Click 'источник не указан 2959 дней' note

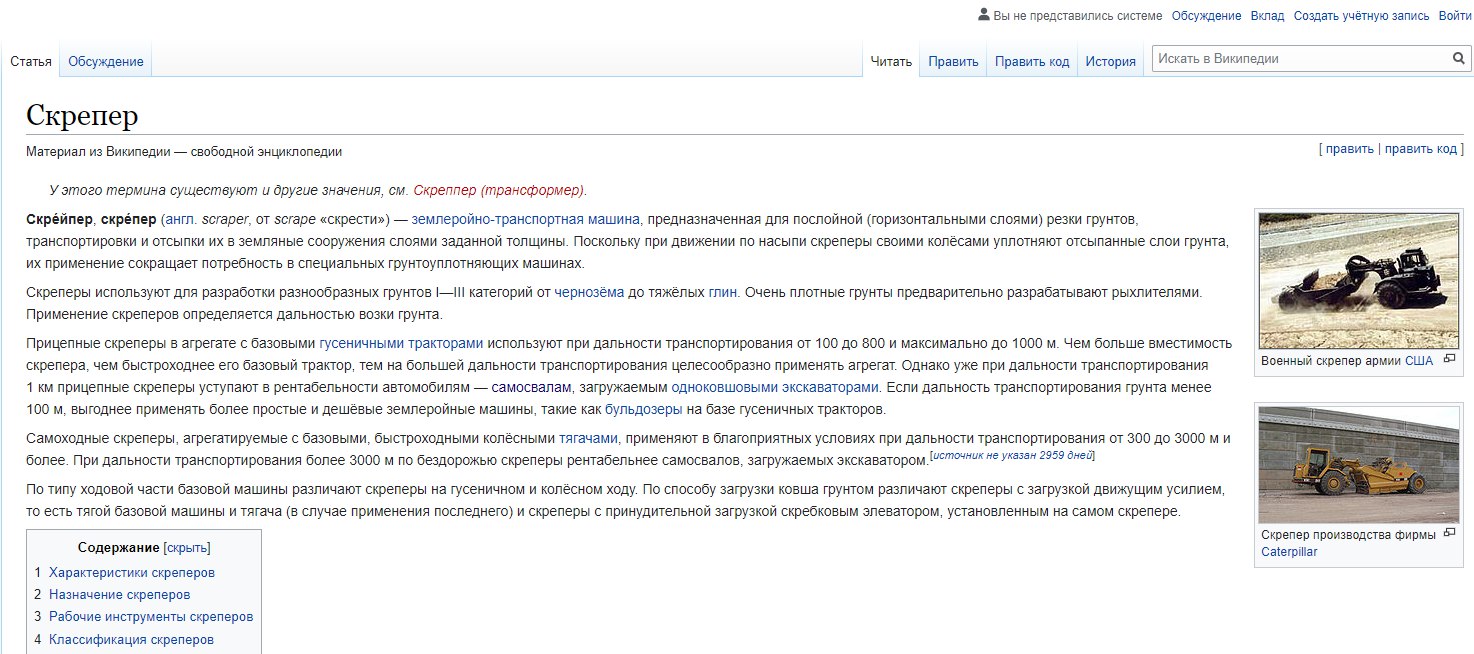tap(1012, 455)
